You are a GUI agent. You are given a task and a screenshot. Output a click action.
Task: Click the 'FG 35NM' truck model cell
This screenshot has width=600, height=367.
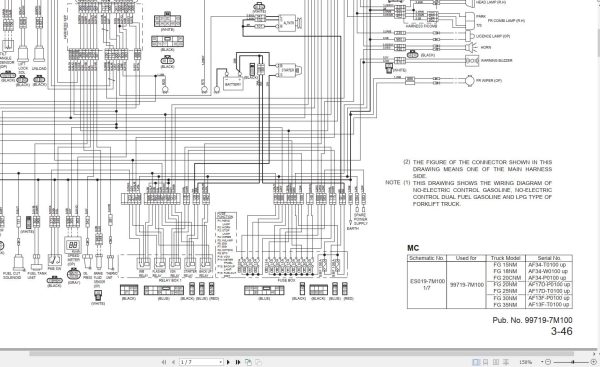tap(505, 305)
